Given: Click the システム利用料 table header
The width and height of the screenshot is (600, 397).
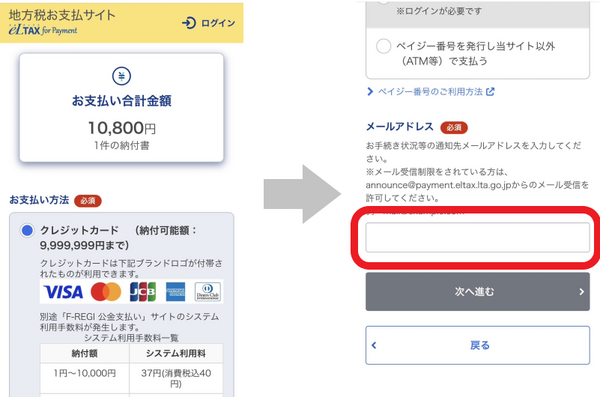Looking at the screenshot, I should 176,353.
